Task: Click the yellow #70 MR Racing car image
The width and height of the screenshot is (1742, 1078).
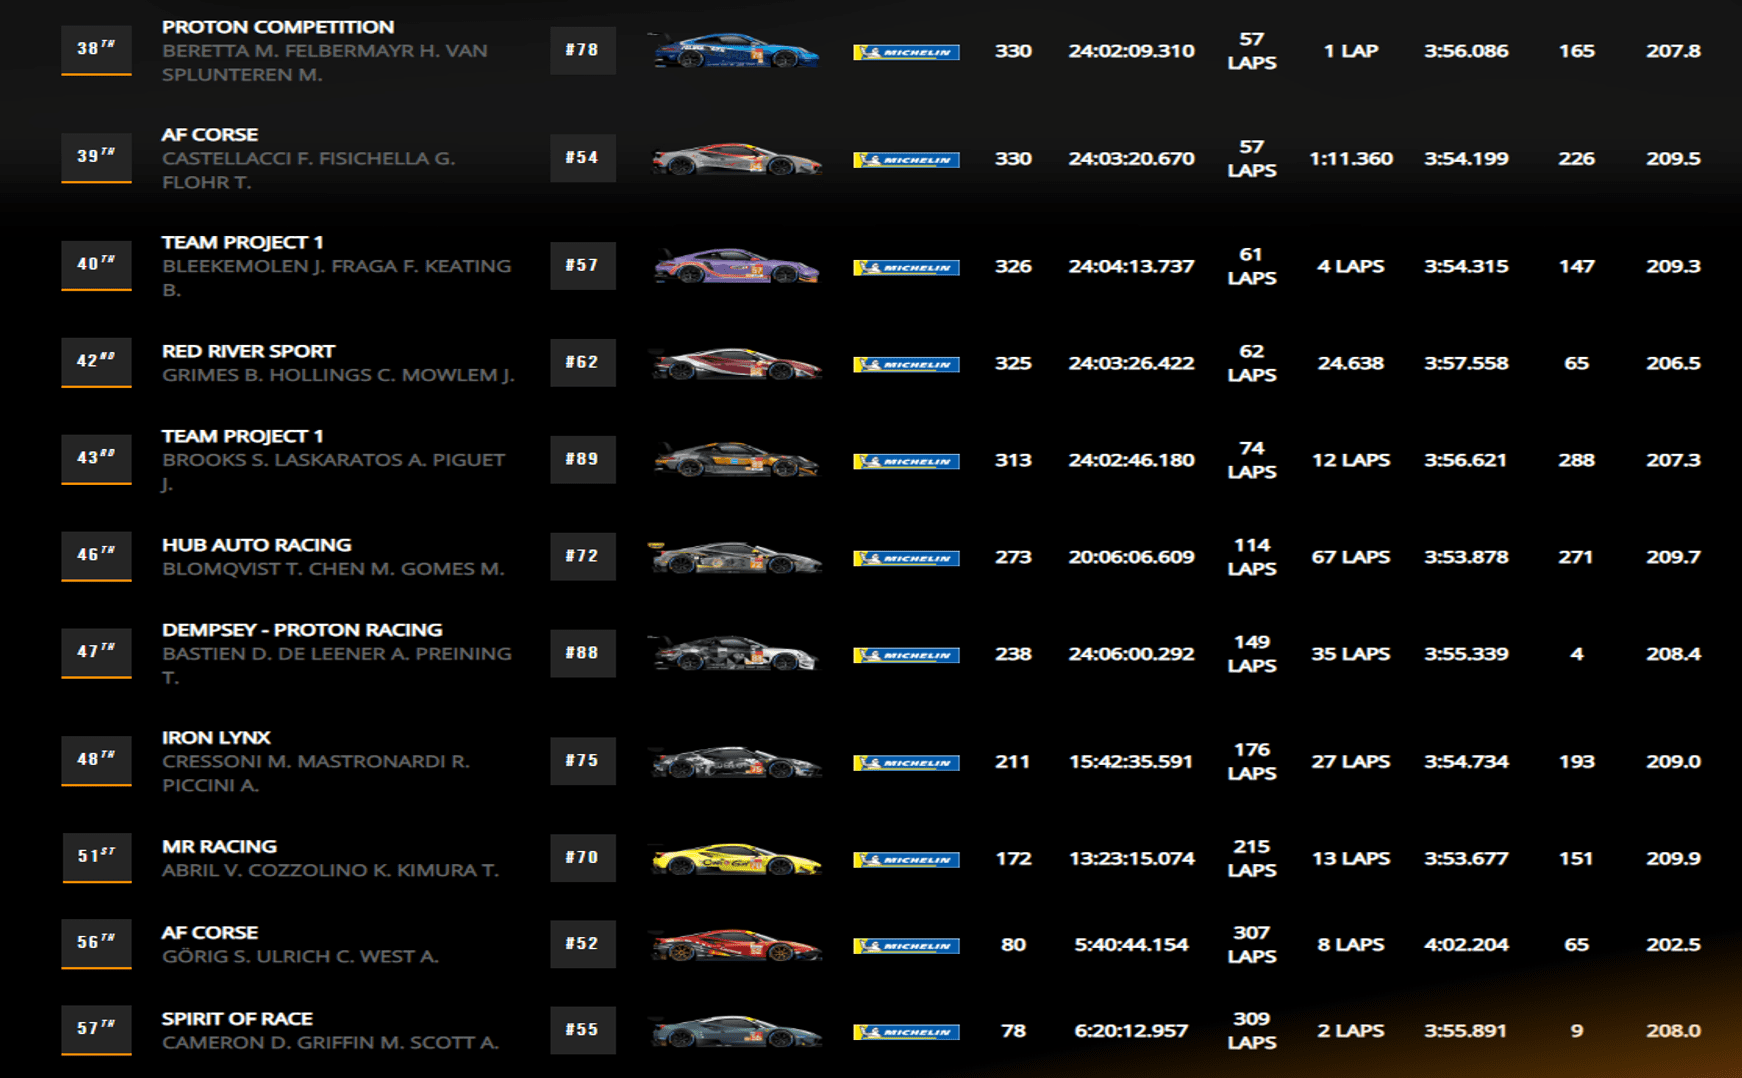Action: tap(736, 859)
